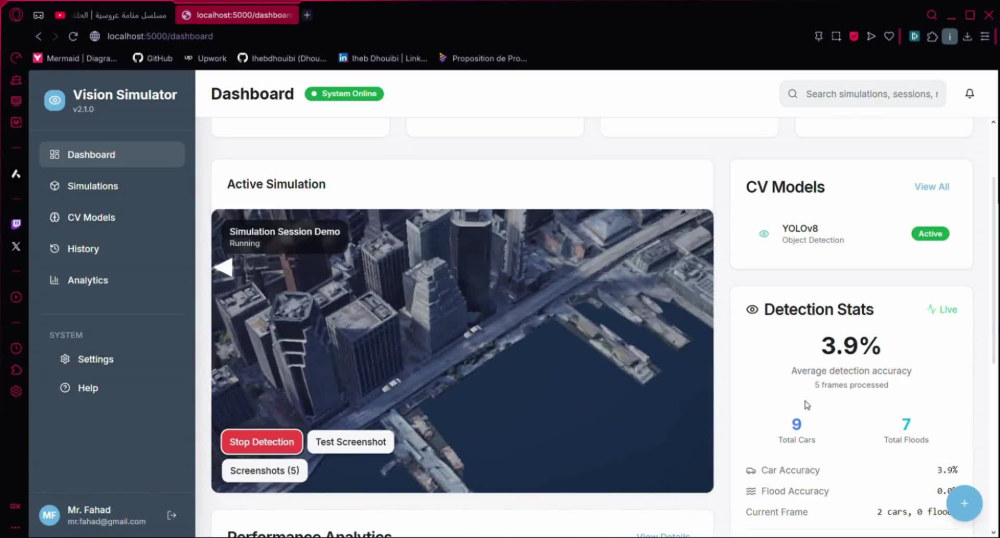Click the Opera ad blocker shield icon
This screenshot has width=1000, height=538.
click(x=853, y=36)
